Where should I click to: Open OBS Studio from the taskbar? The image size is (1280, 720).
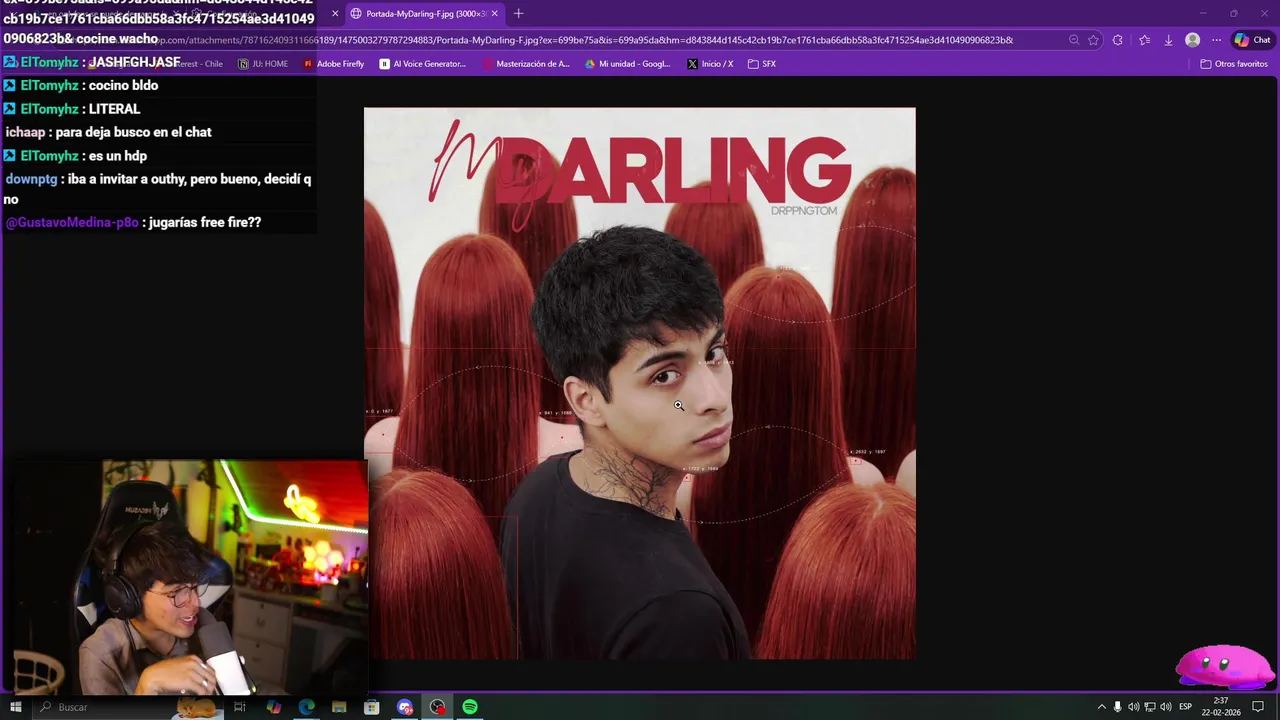coord(437,707)
